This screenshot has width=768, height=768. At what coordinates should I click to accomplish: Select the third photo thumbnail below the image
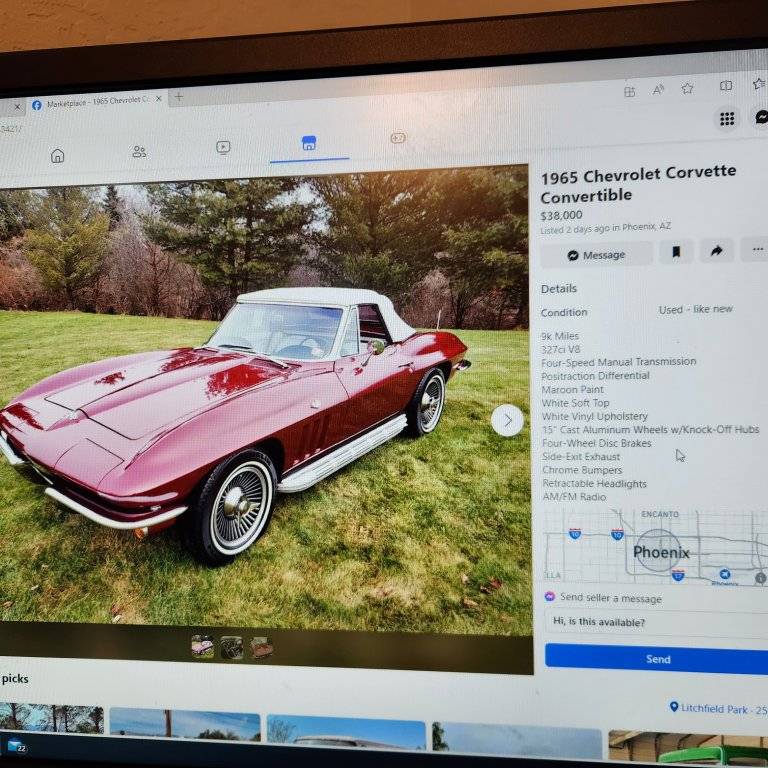262,647
